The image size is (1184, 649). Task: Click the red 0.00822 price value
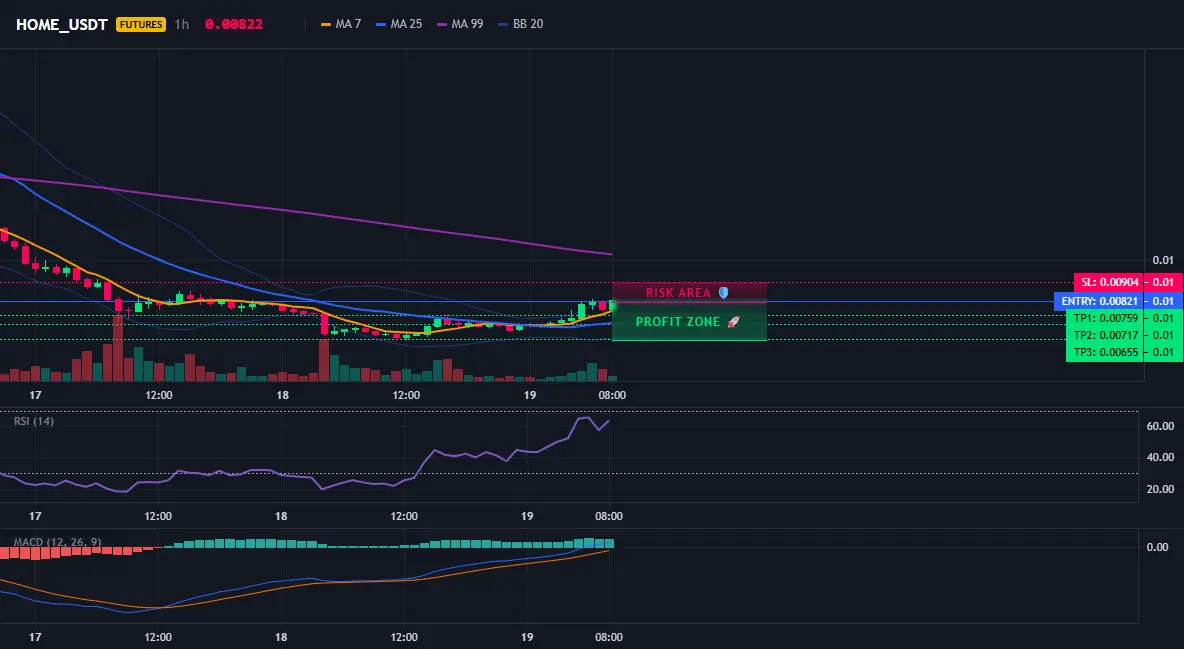(234, 24)
